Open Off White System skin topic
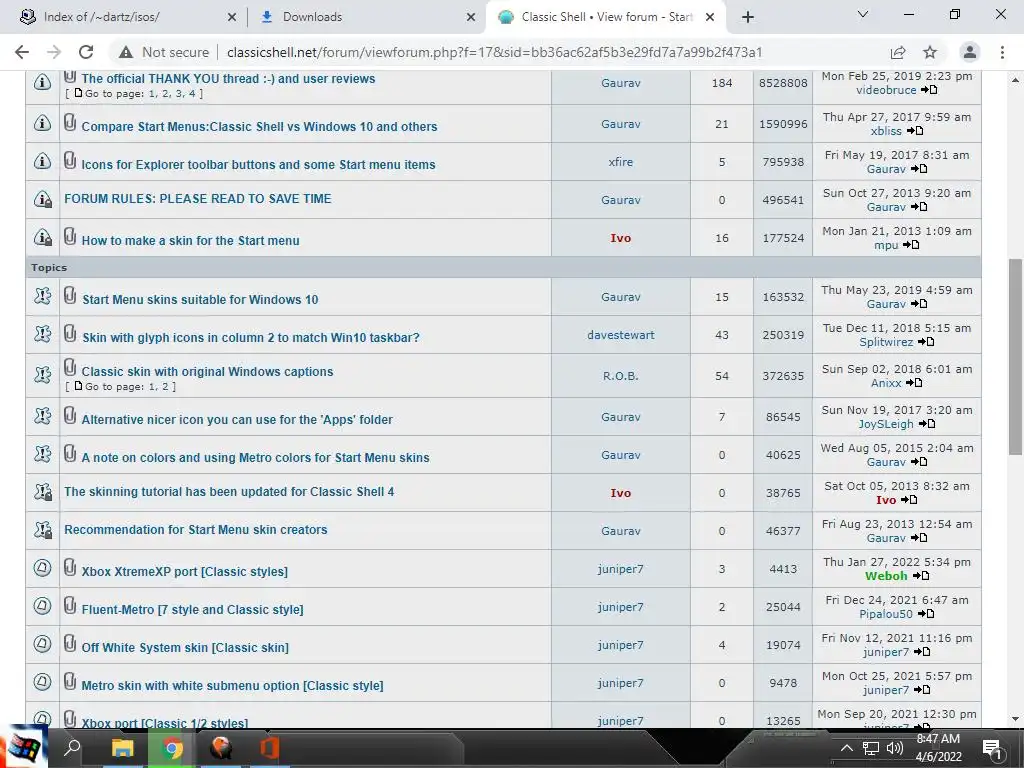 click(x=185, y=648)
